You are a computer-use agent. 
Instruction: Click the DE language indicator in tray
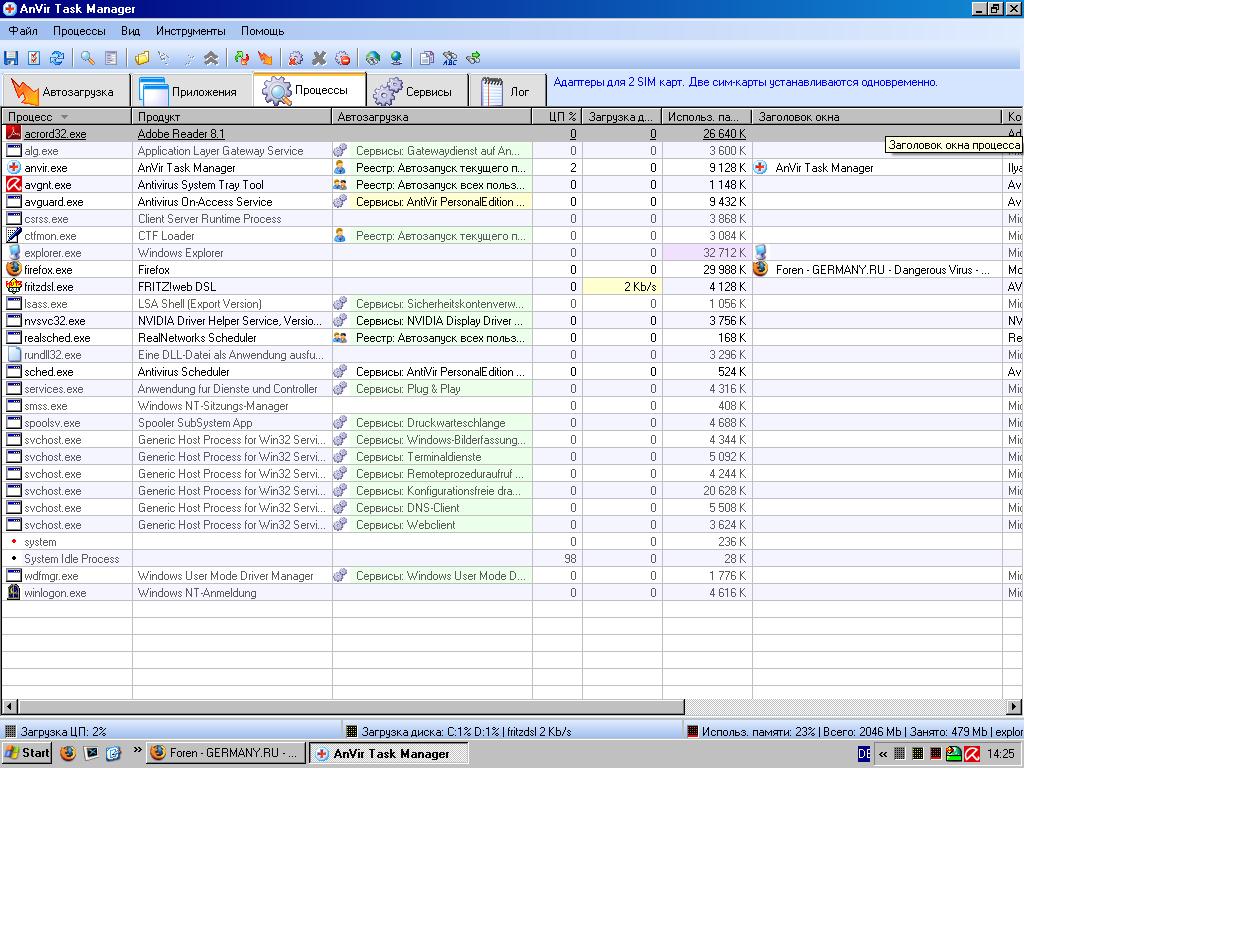[x=864, y=754]
